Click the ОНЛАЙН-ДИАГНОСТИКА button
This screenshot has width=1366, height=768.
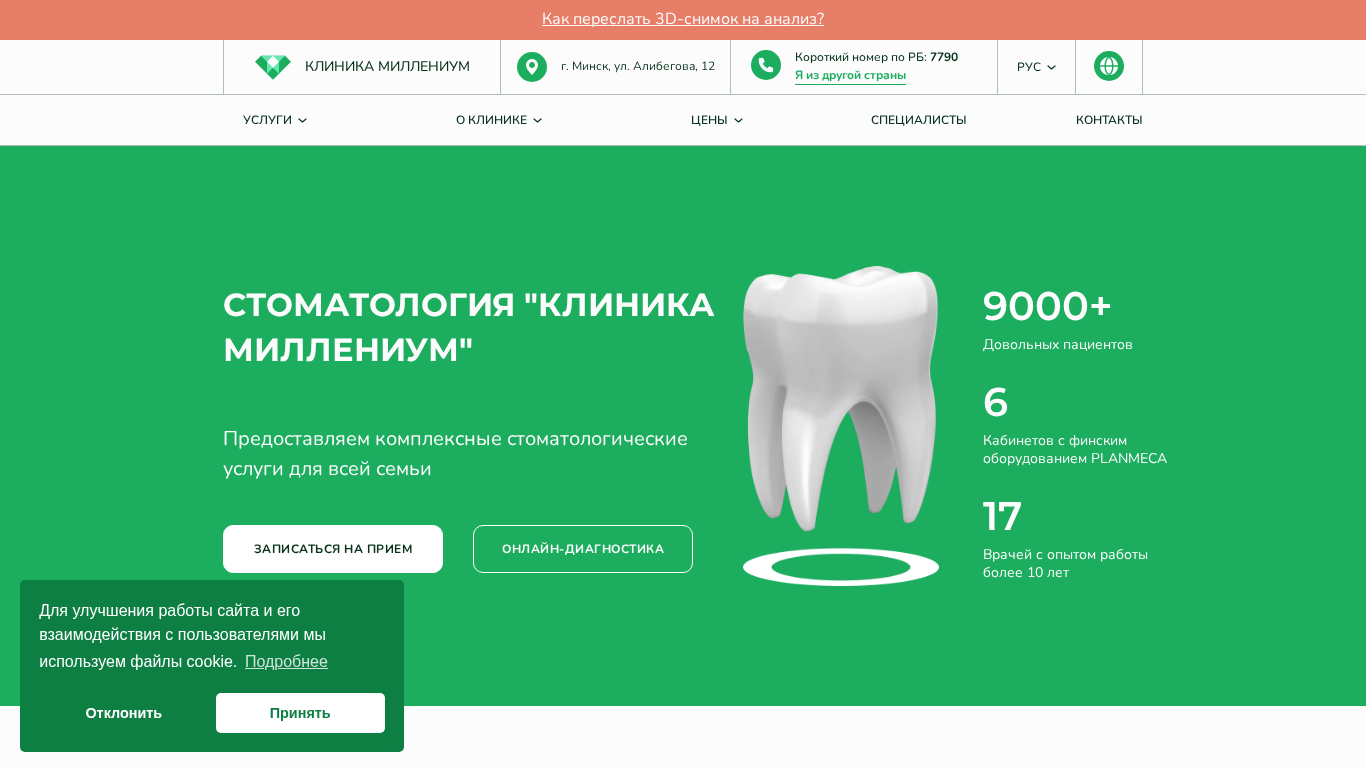click(x=583, y=549)
